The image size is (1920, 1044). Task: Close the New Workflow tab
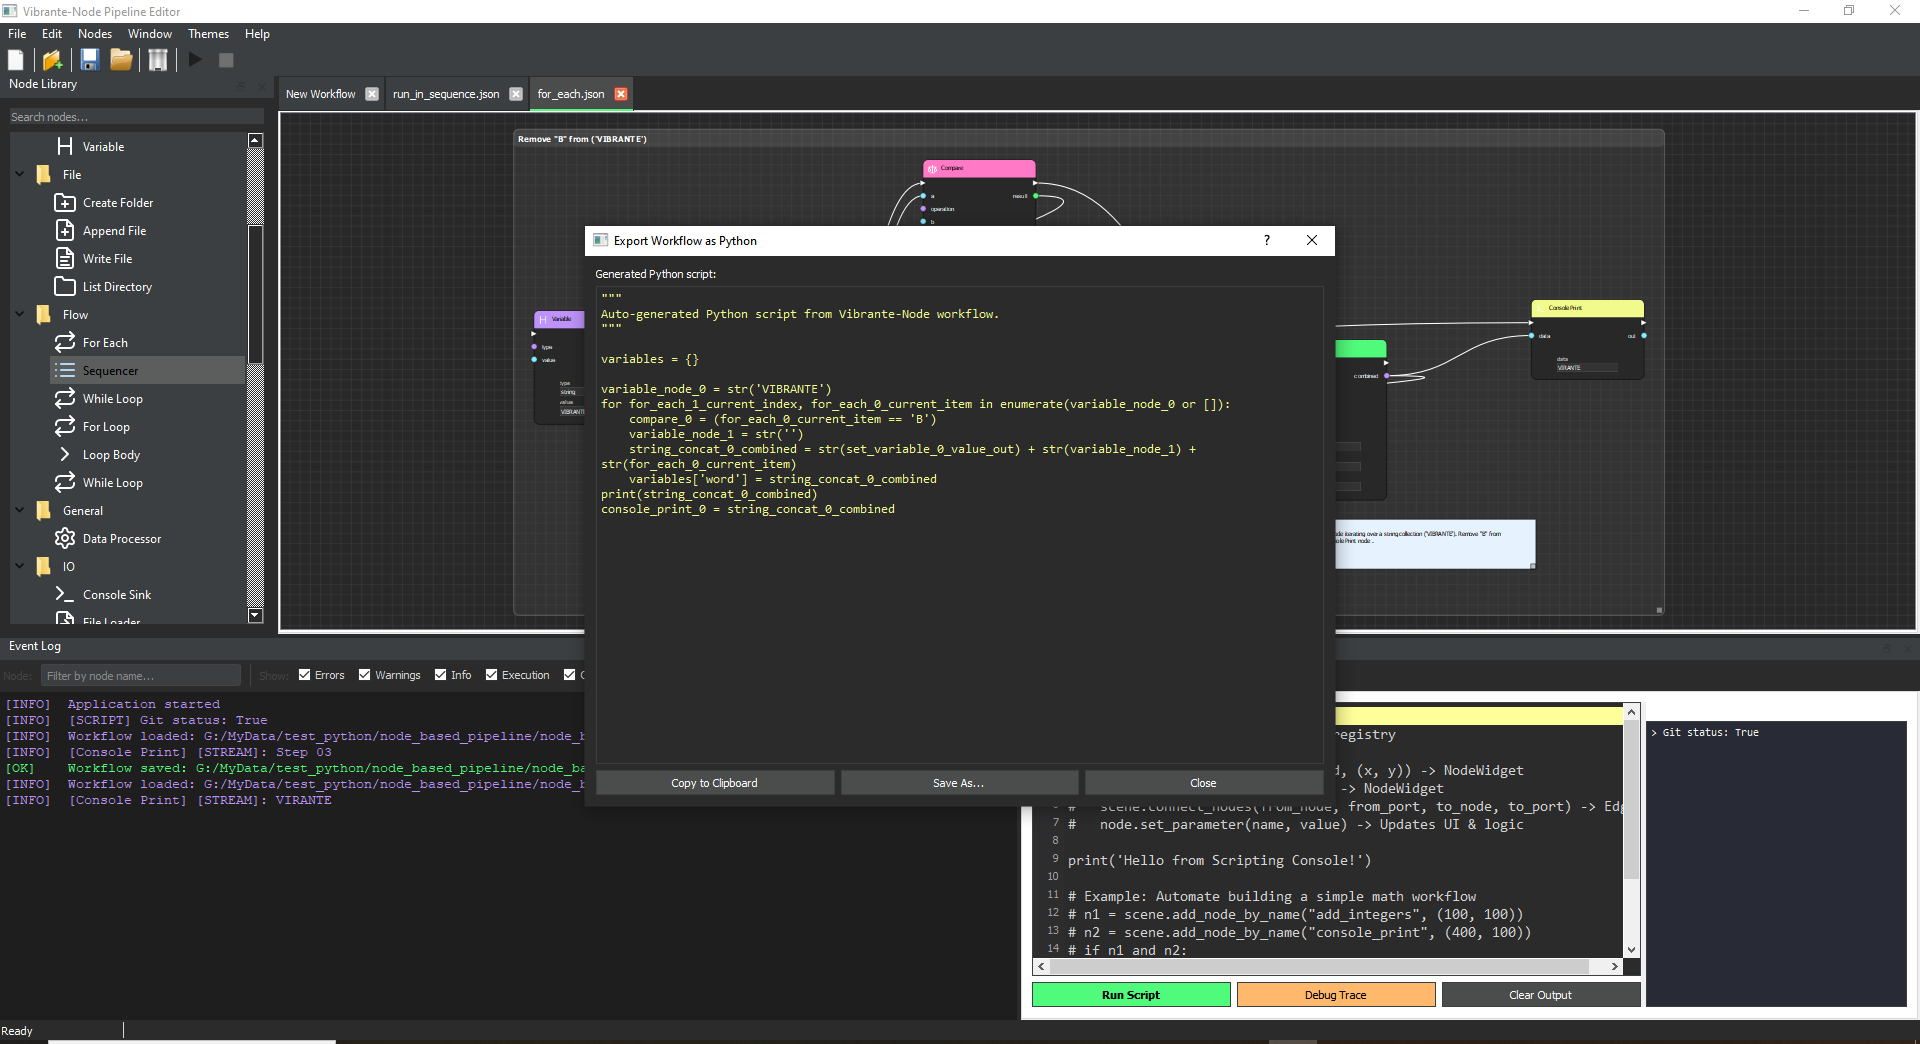(x=372, y=94)
